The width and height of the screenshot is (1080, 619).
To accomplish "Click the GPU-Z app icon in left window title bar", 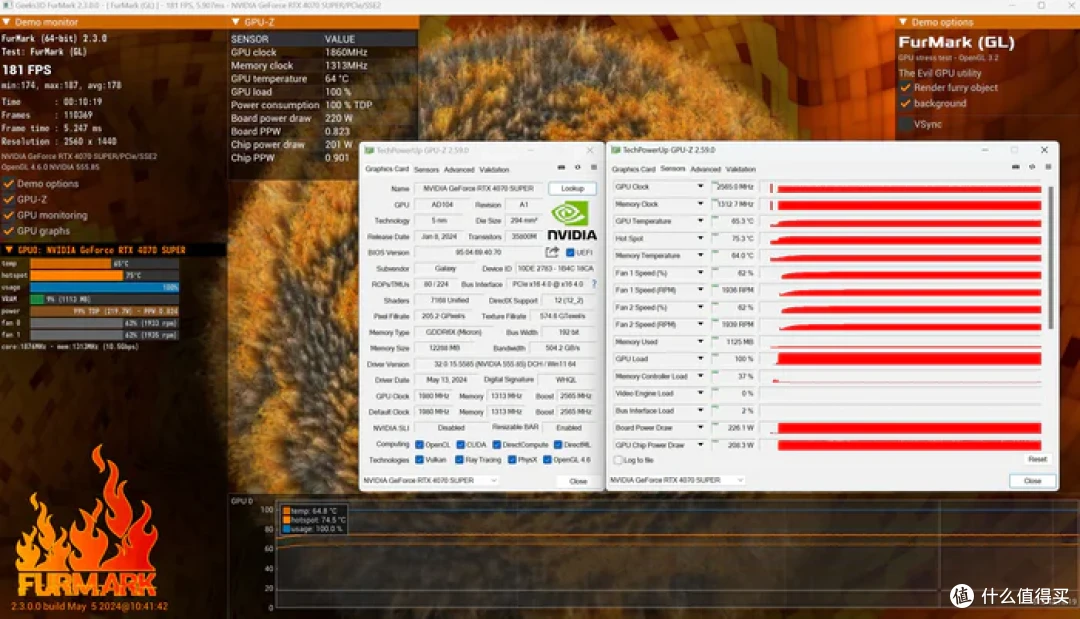I will click(369, 150).
